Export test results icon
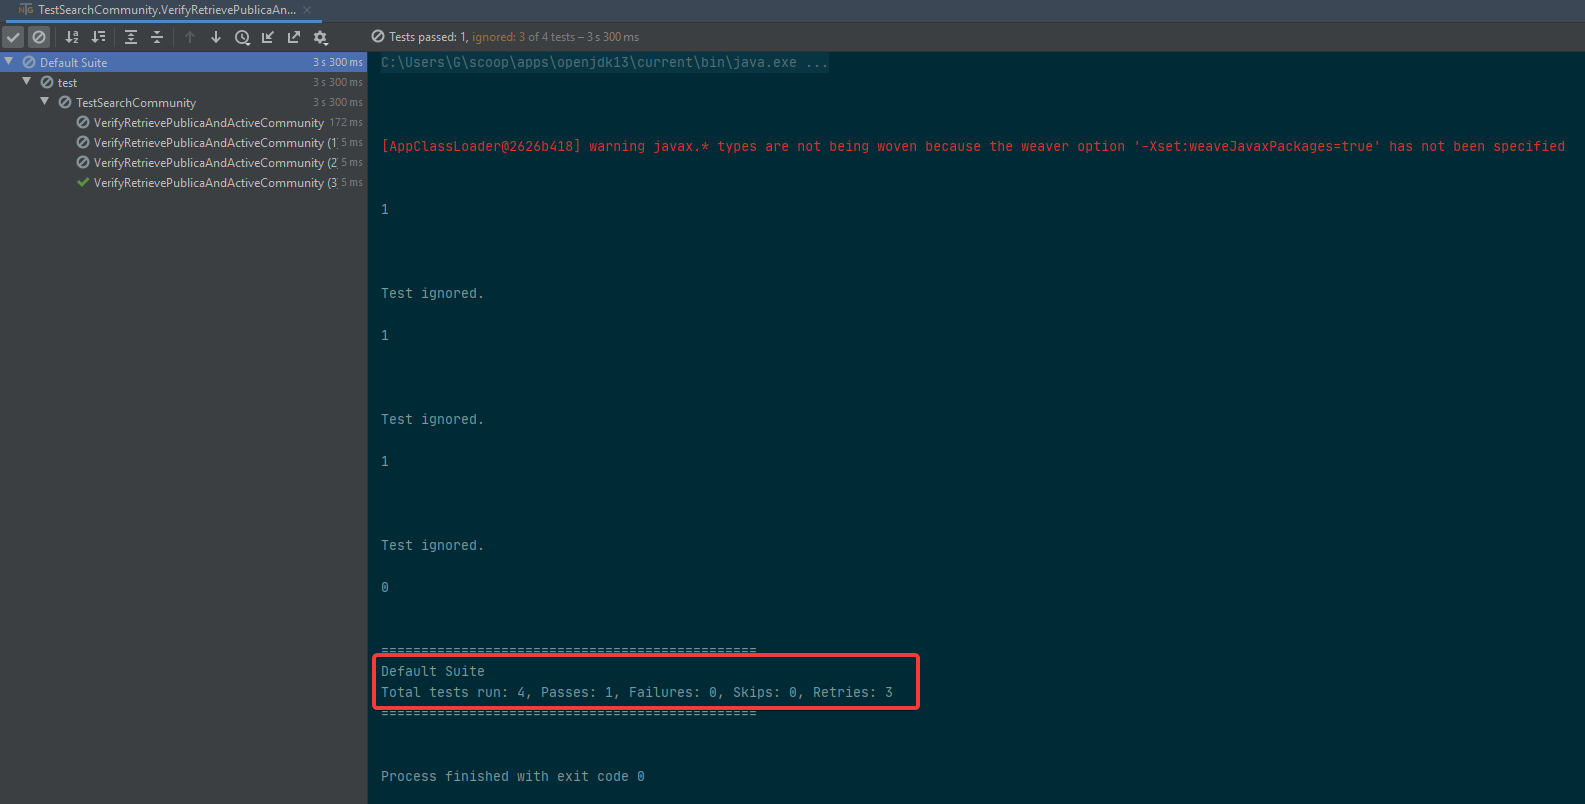This screenshot has width=1585, height=804. pyautogui.click(x=294, y=37)
